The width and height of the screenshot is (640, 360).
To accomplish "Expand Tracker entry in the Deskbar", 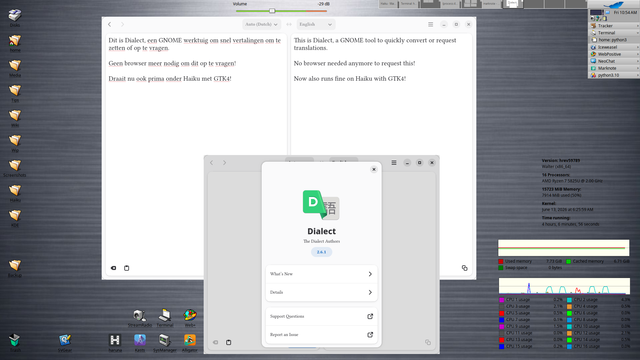I will [614, 26].
